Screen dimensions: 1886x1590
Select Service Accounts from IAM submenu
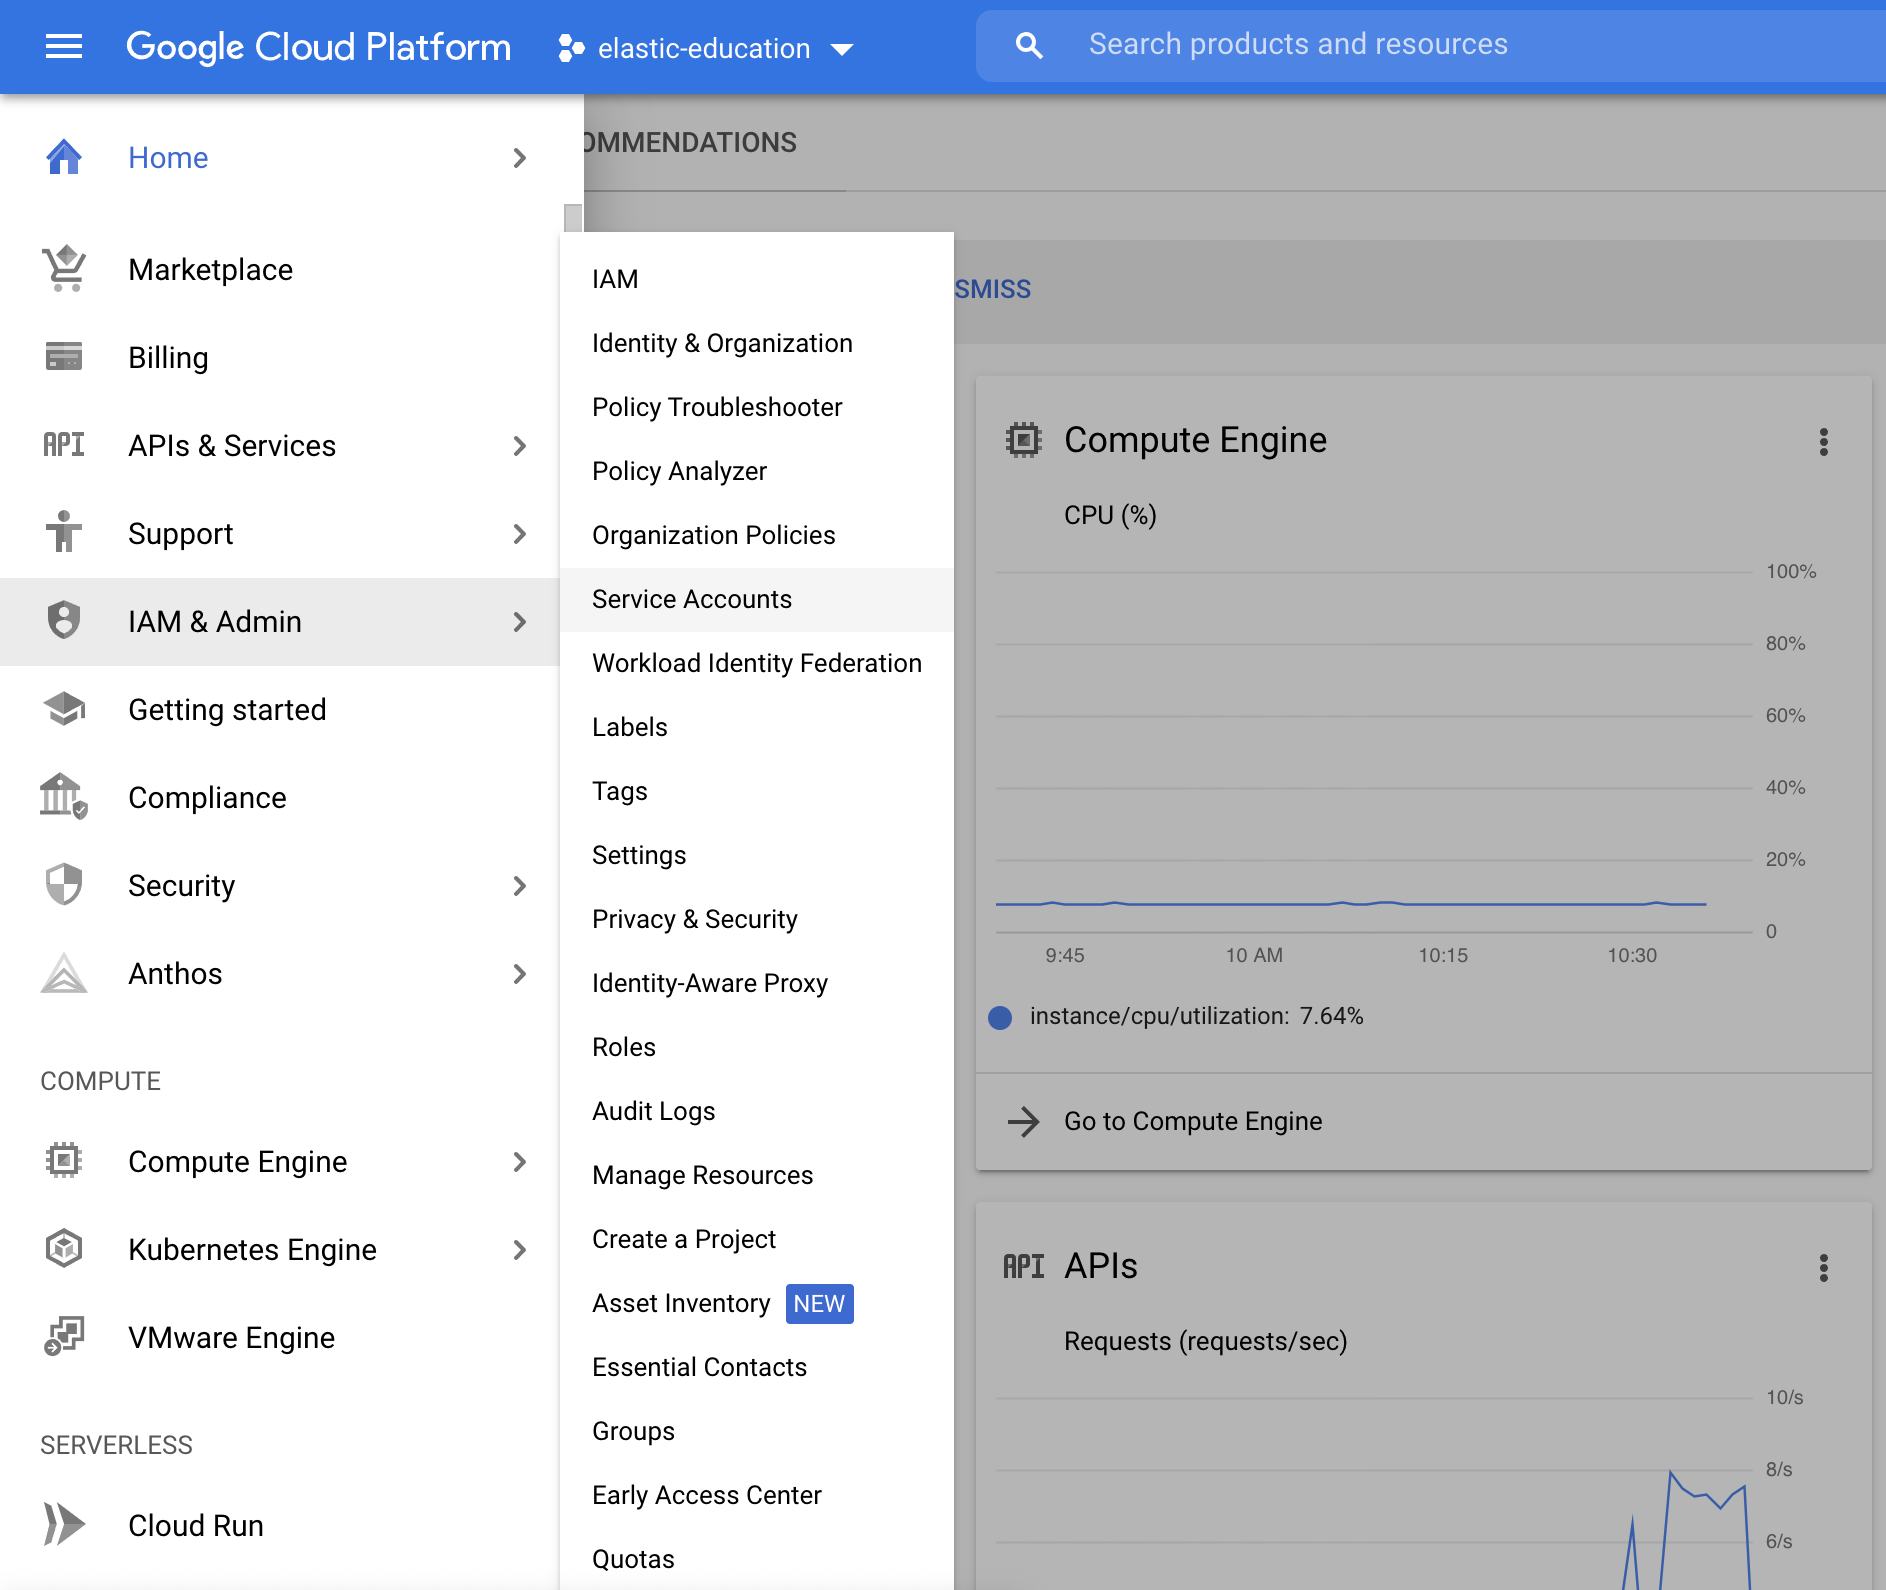pos(692,599)
